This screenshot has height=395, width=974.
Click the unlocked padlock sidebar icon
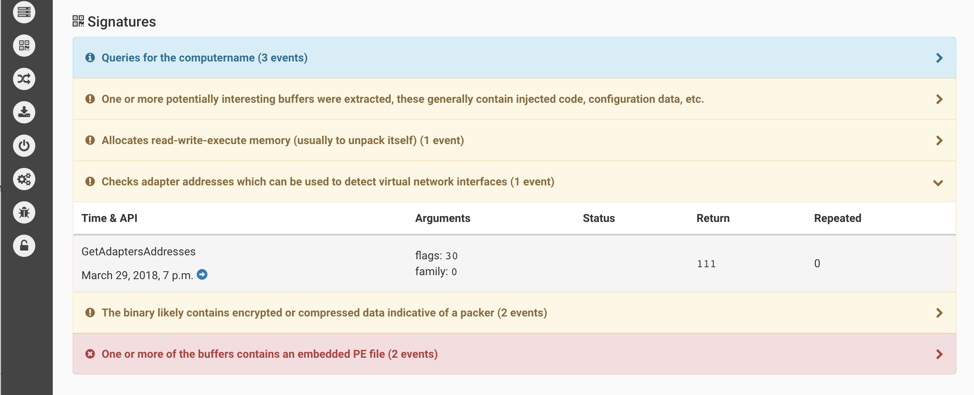[24, 246]
